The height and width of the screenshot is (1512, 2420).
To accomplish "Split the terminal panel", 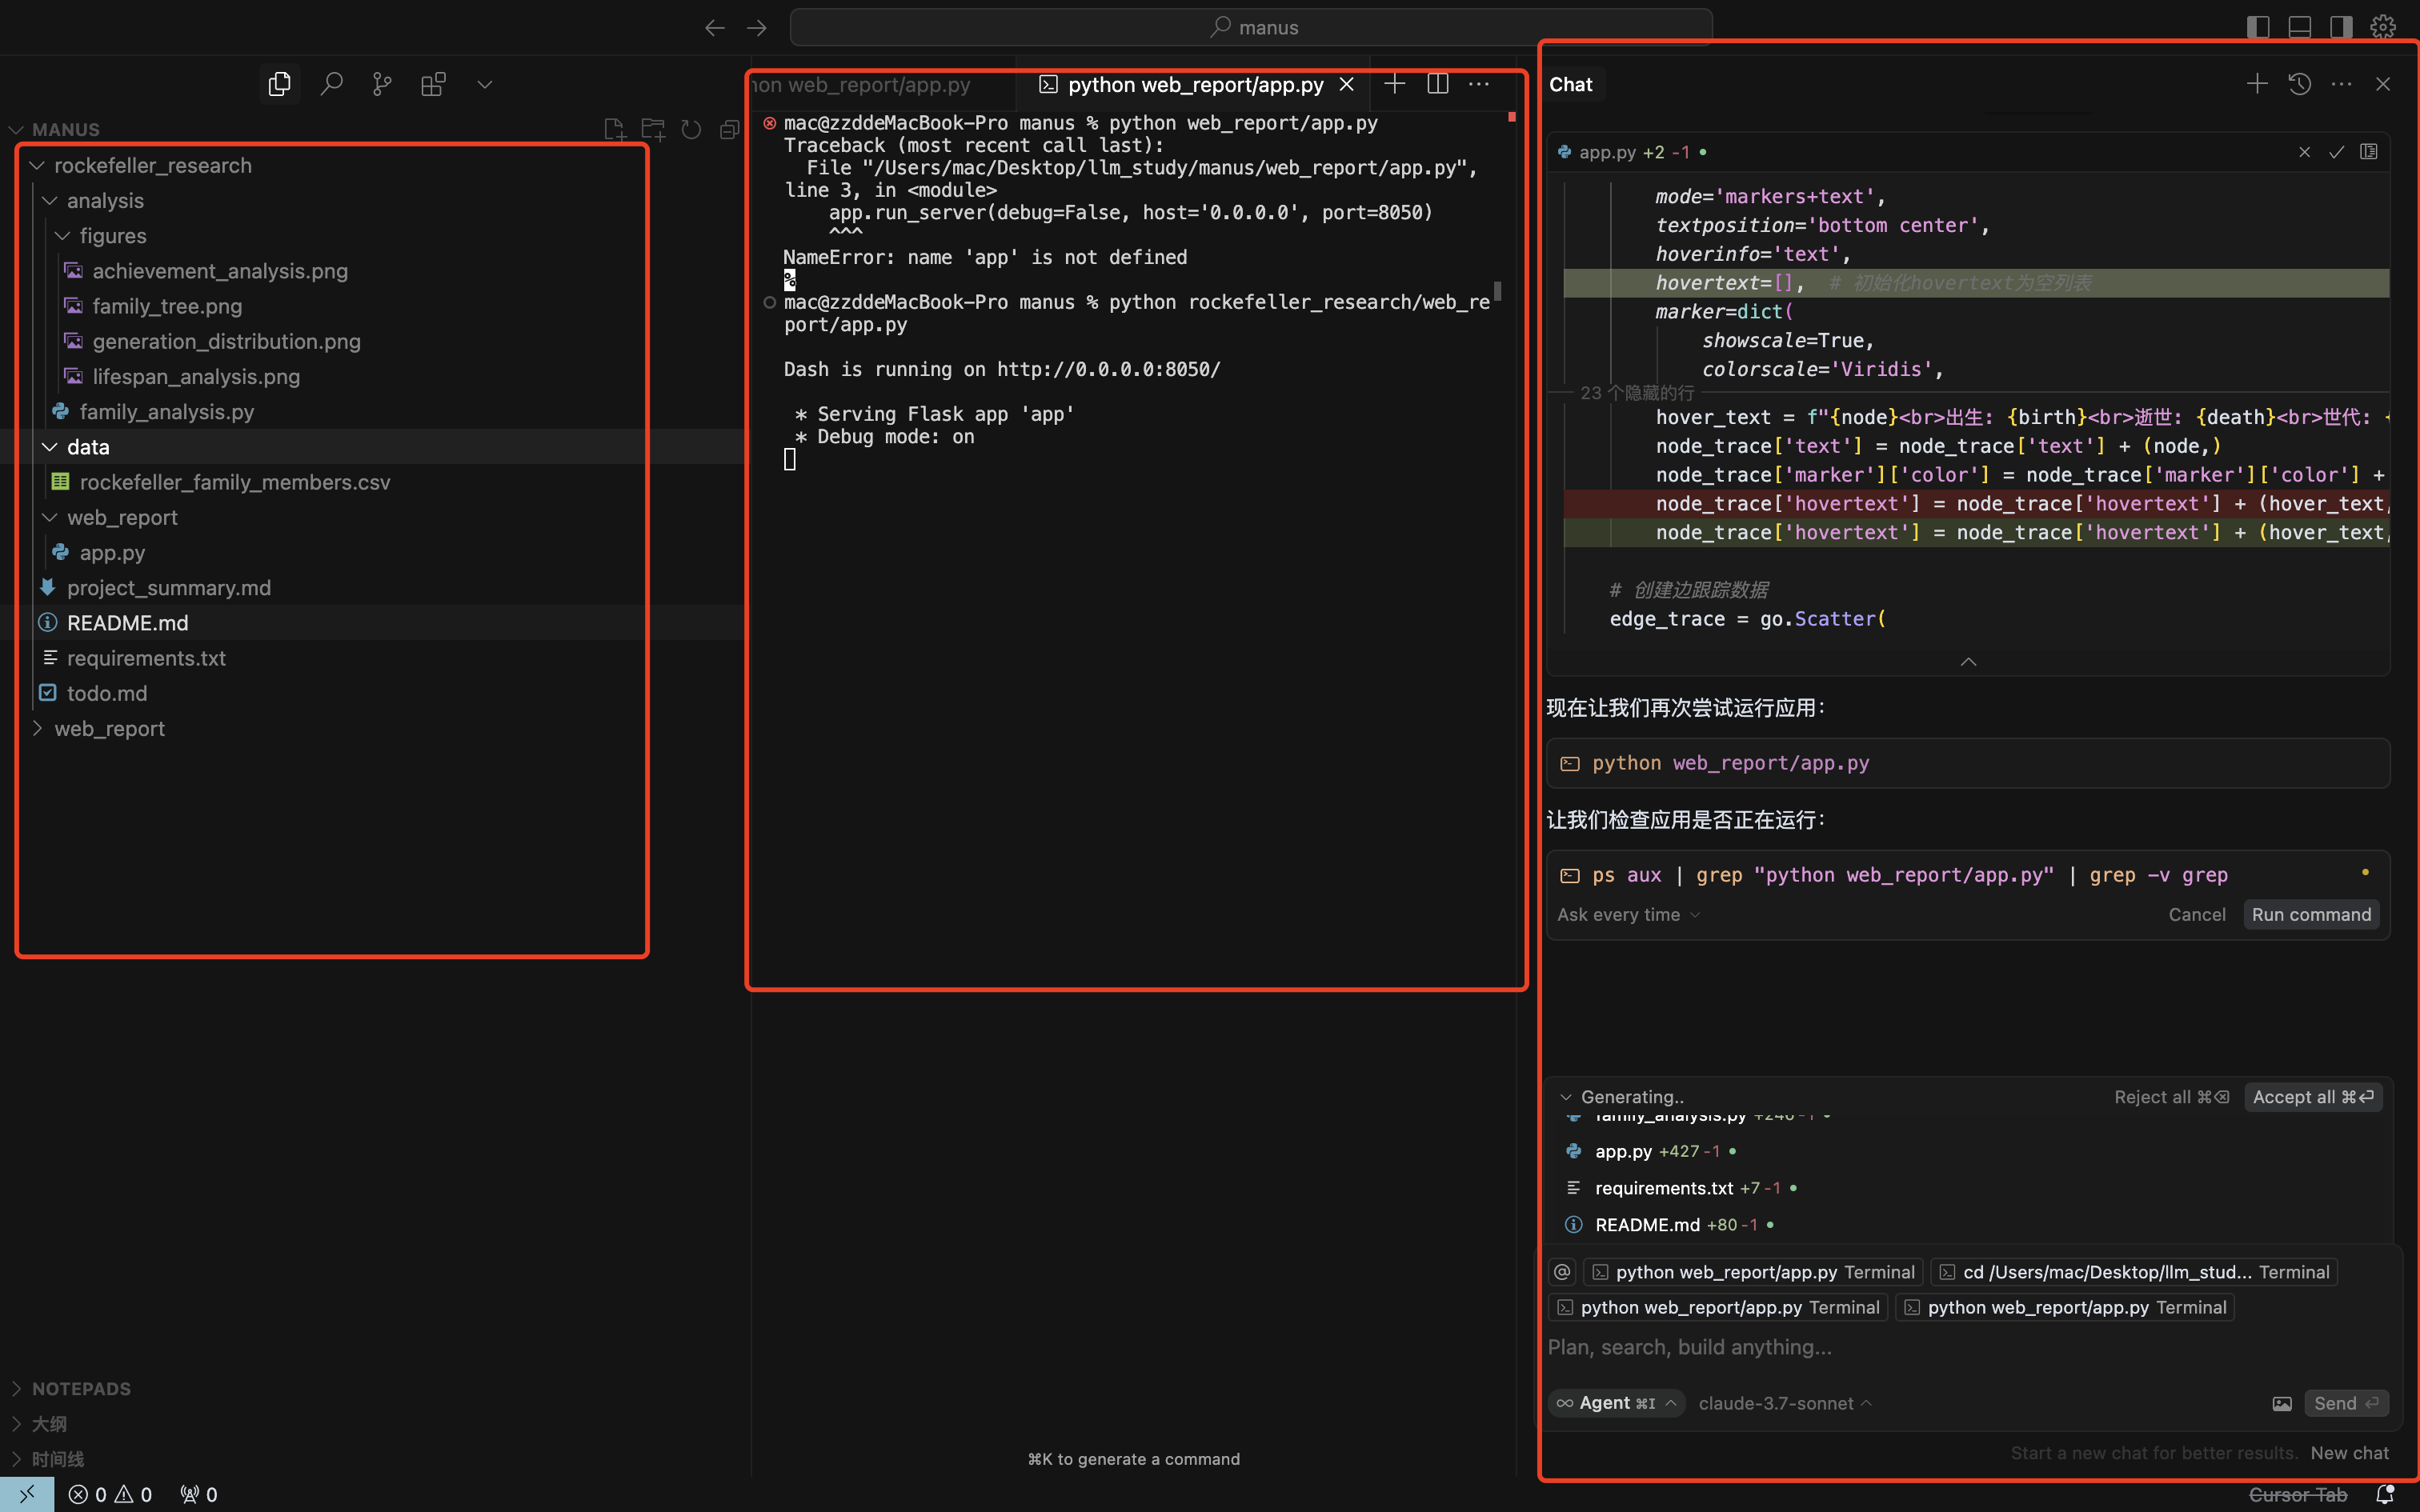I will [1437, 84].
